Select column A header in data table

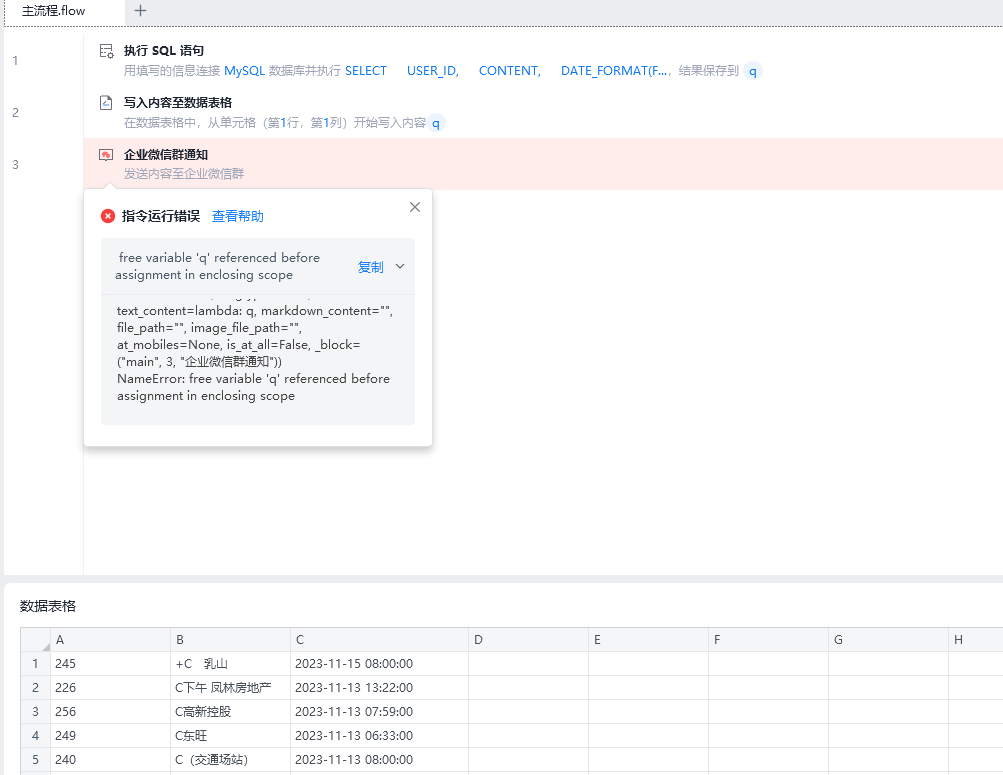[110, 640]
